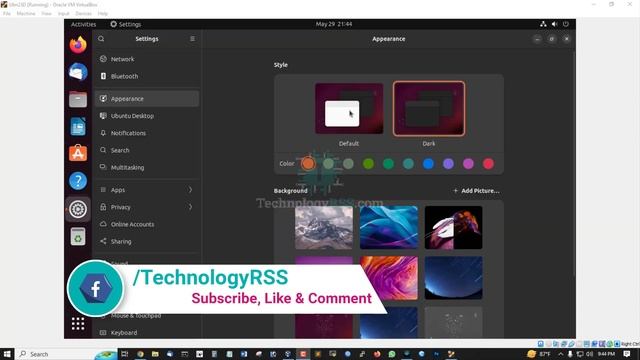Screen dimensions: 640x360
Task: Select the snowy mountain wallpaper
Action: click(x=324, y=227)
